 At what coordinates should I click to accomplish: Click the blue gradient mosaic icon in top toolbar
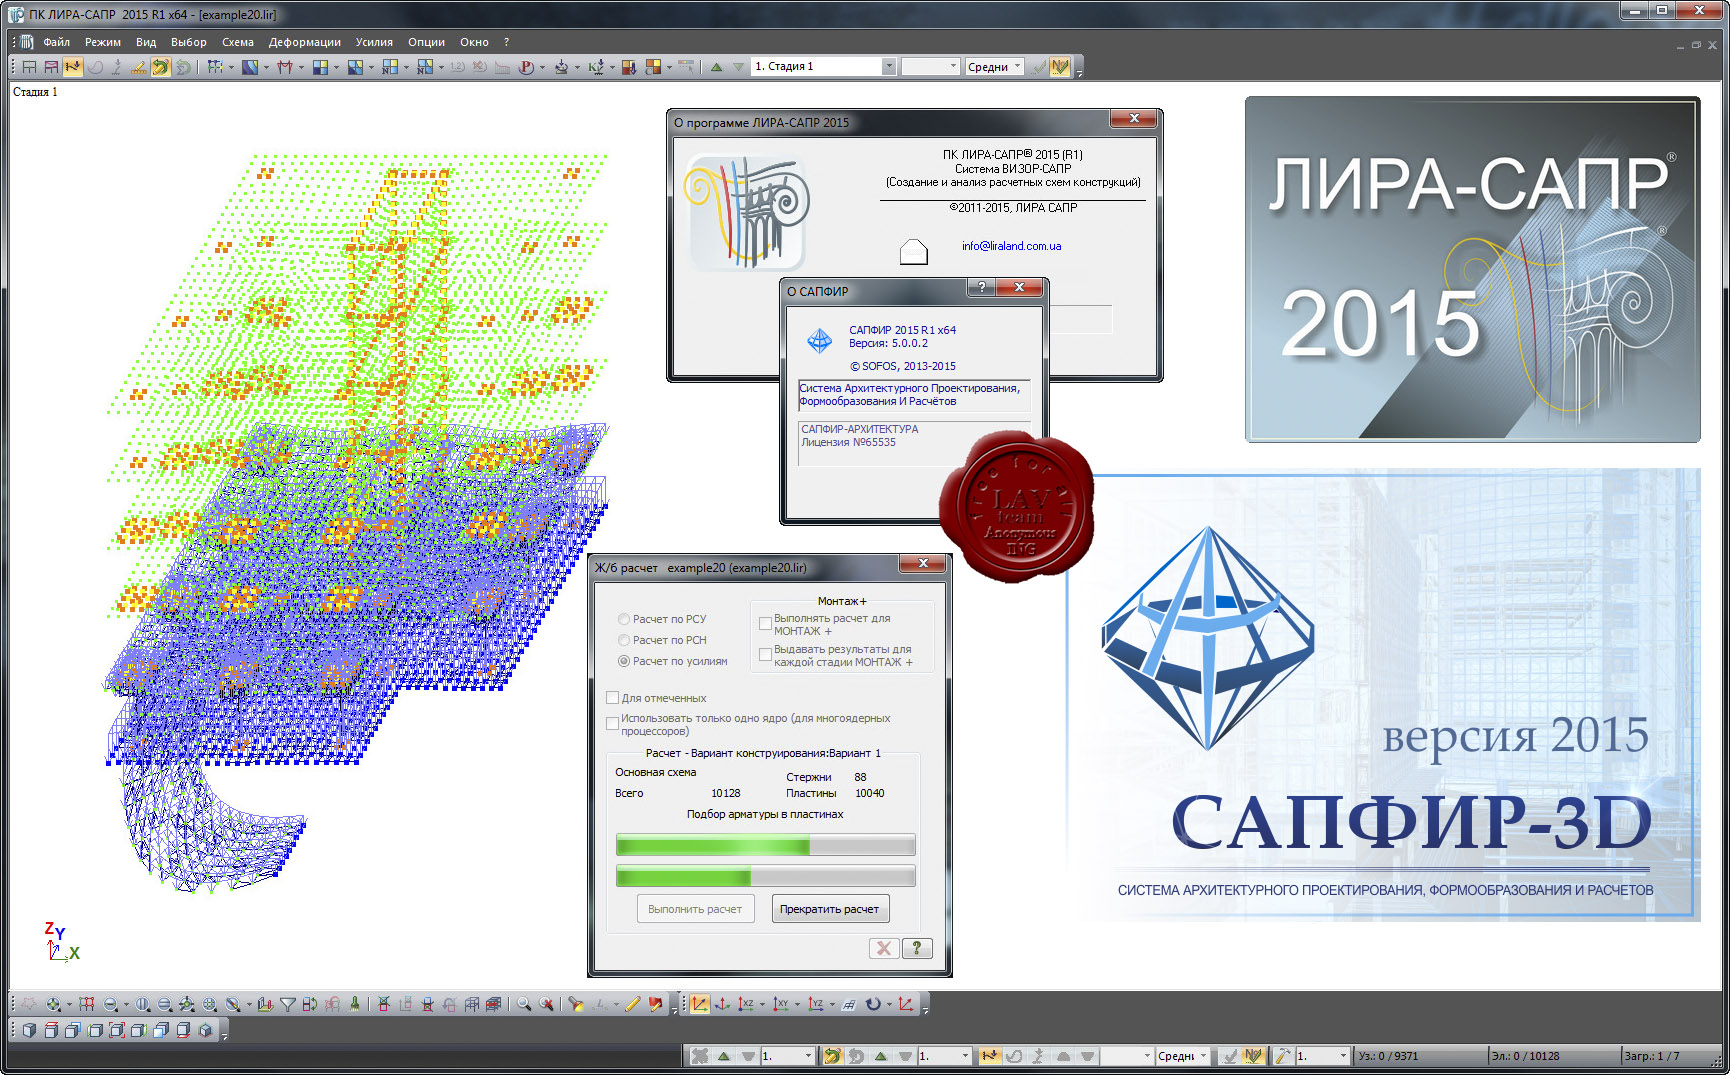click(250, 67)
